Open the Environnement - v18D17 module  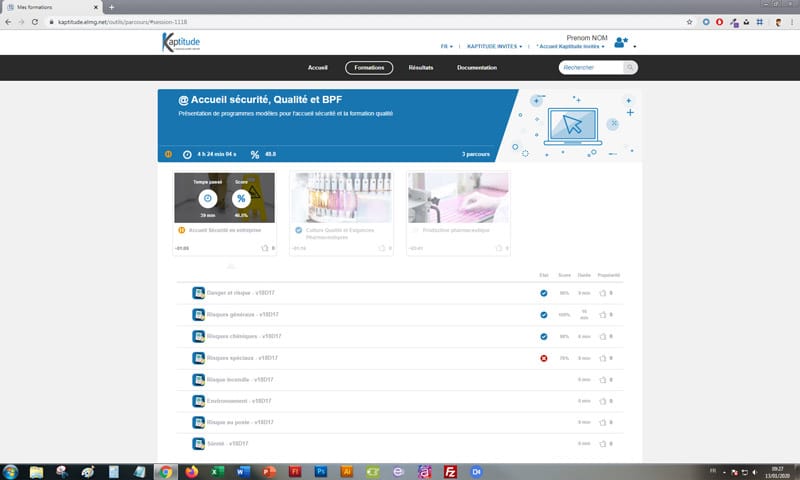(235, 401)
